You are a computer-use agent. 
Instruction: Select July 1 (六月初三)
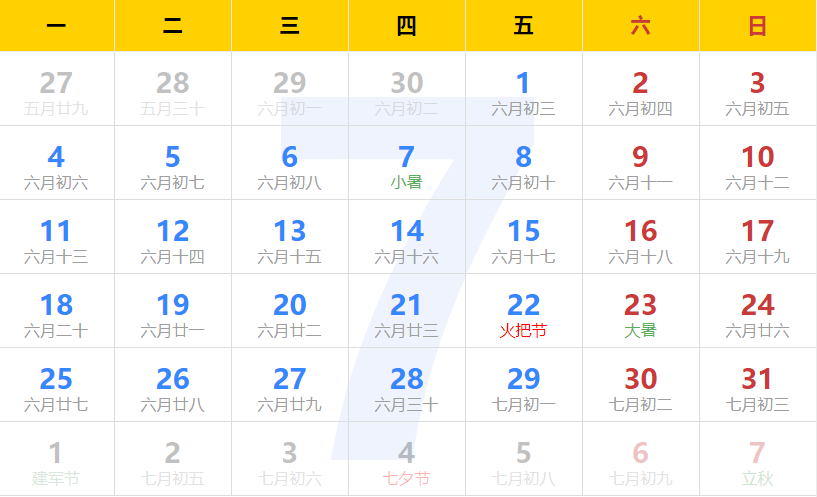click(524, 89)
